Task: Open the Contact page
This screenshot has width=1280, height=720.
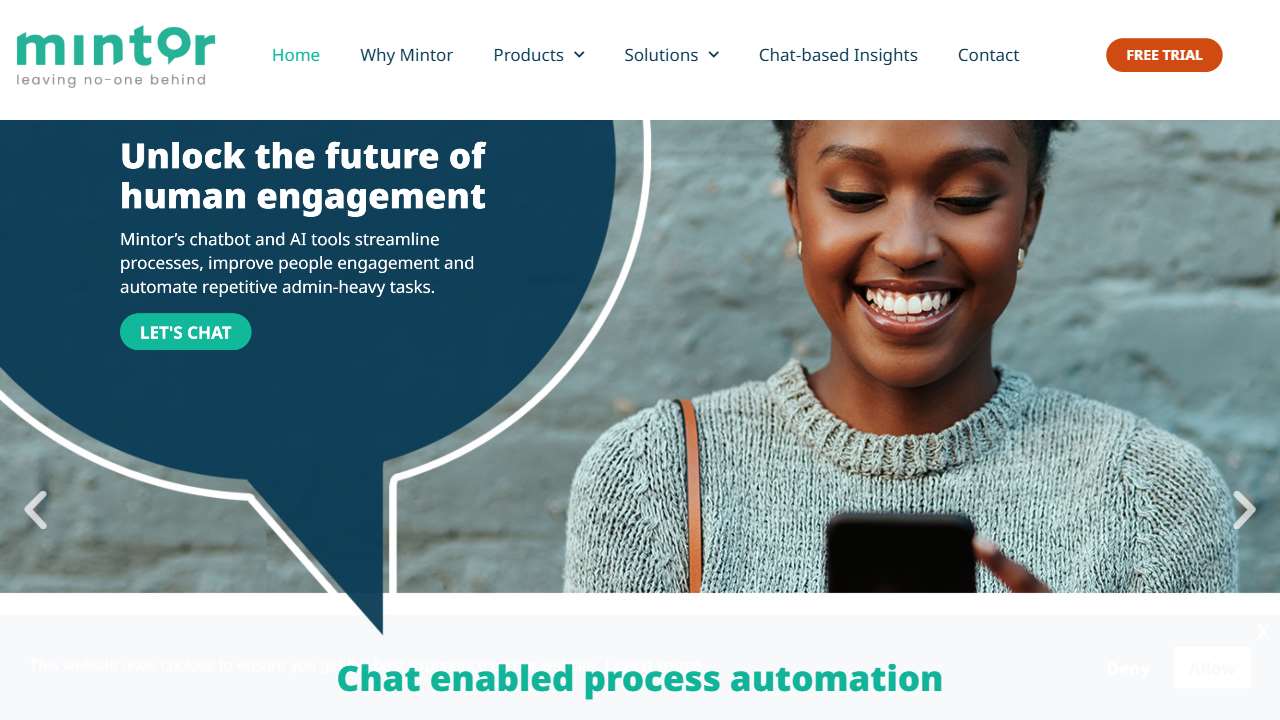Action: (x=988, y=55)
